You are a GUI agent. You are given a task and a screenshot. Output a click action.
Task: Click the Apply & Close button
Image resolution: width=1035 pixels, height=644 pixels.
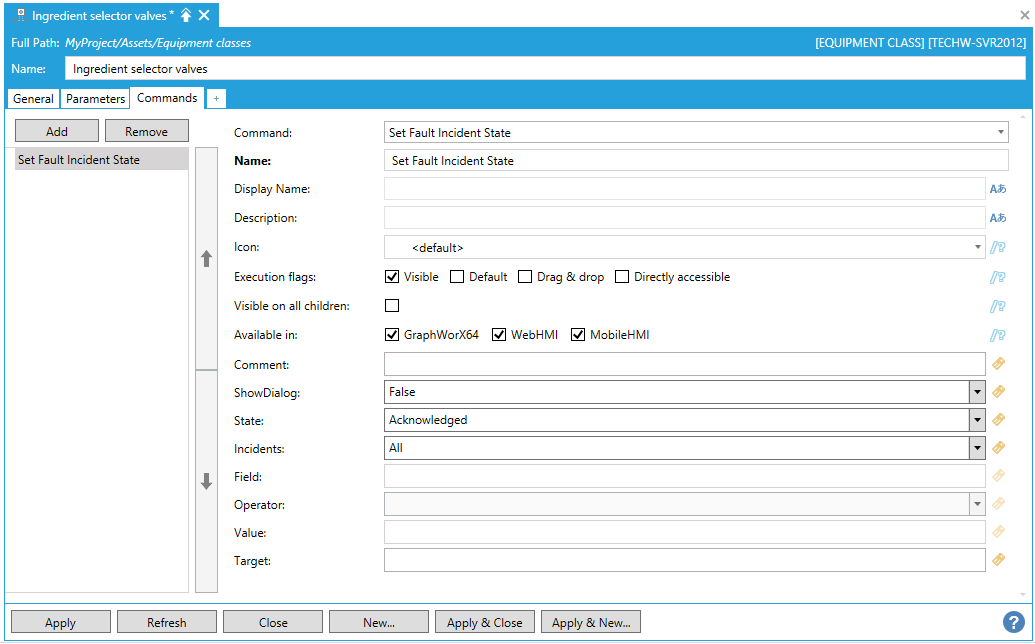pos(485,622)
